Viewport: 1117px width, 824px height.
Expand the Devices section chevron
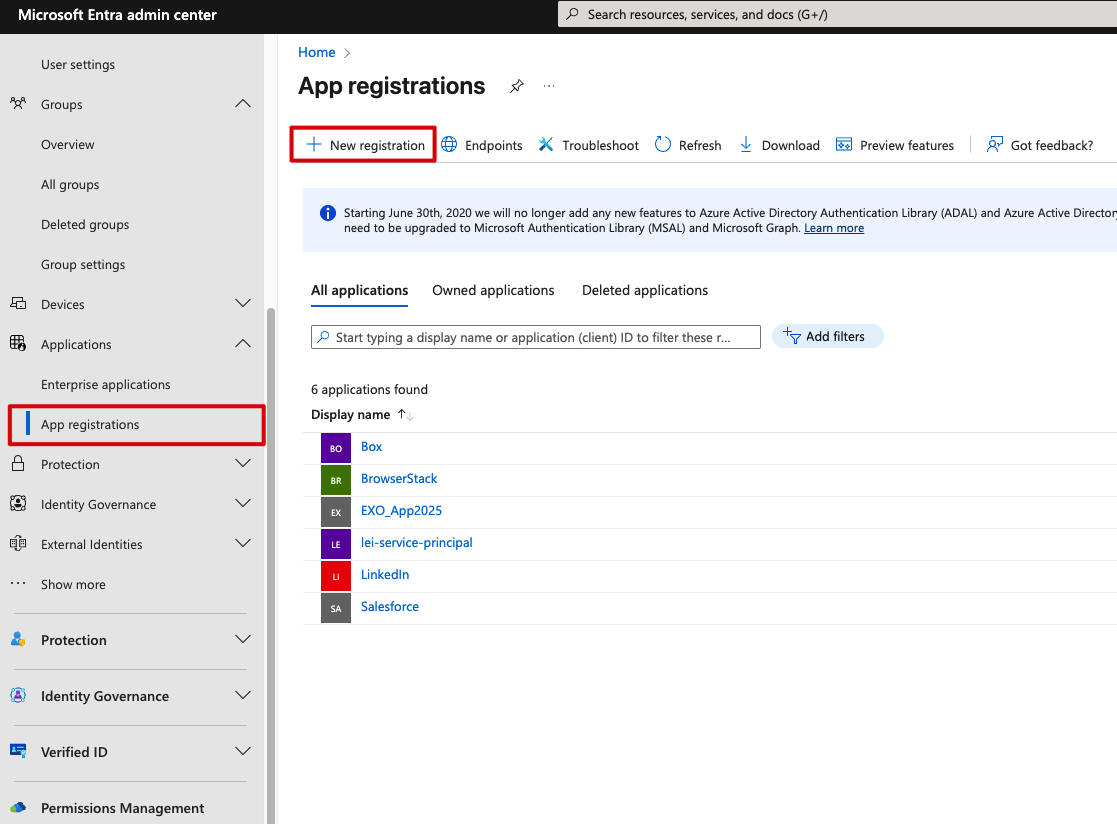click(243, 303)
